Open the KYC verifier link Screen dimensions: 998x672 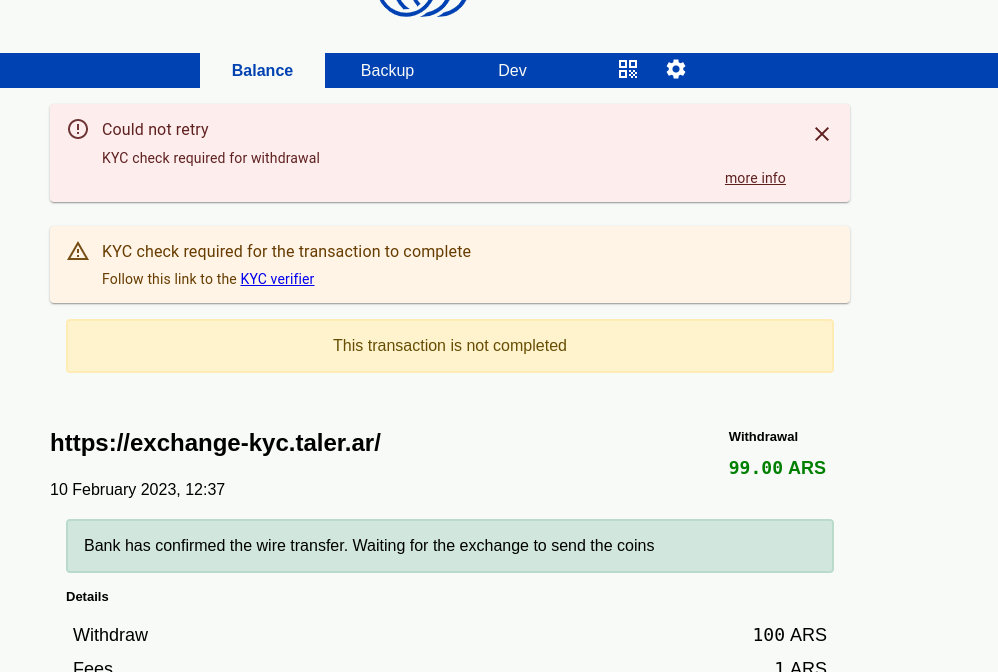tap(277, 279)
